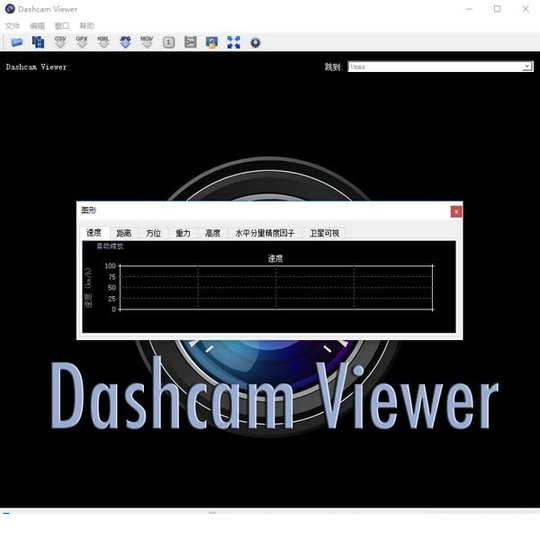Toggle the 自动缩放 option in graph
Viewport: 540px width, 534px height.
point(110,246)
